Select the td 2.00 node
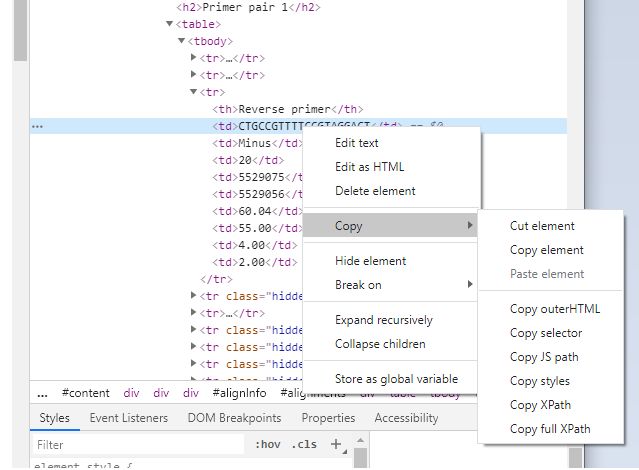Viewport: 639px width, 470px height. coord(255,262)
